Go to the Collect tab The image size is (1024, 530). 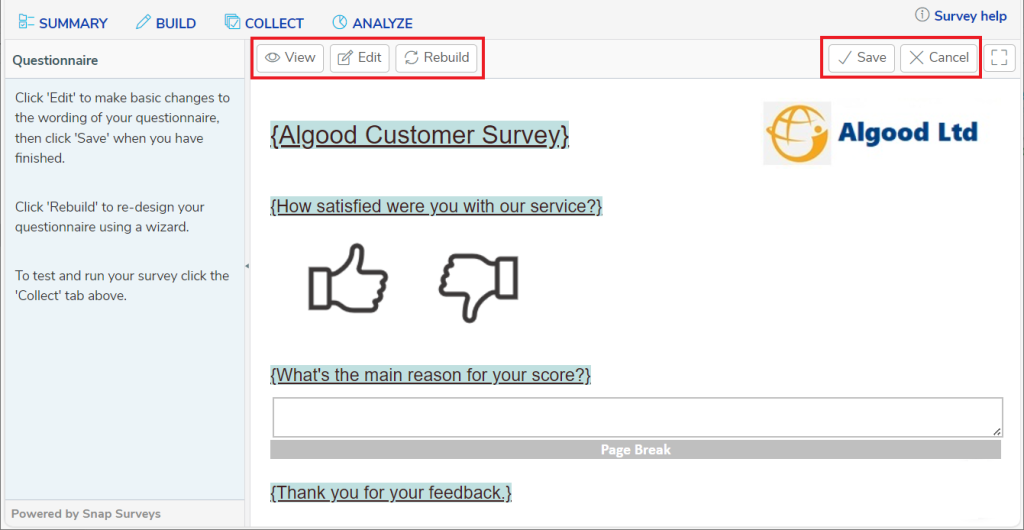pyautogui.click(x=264, y=23)
